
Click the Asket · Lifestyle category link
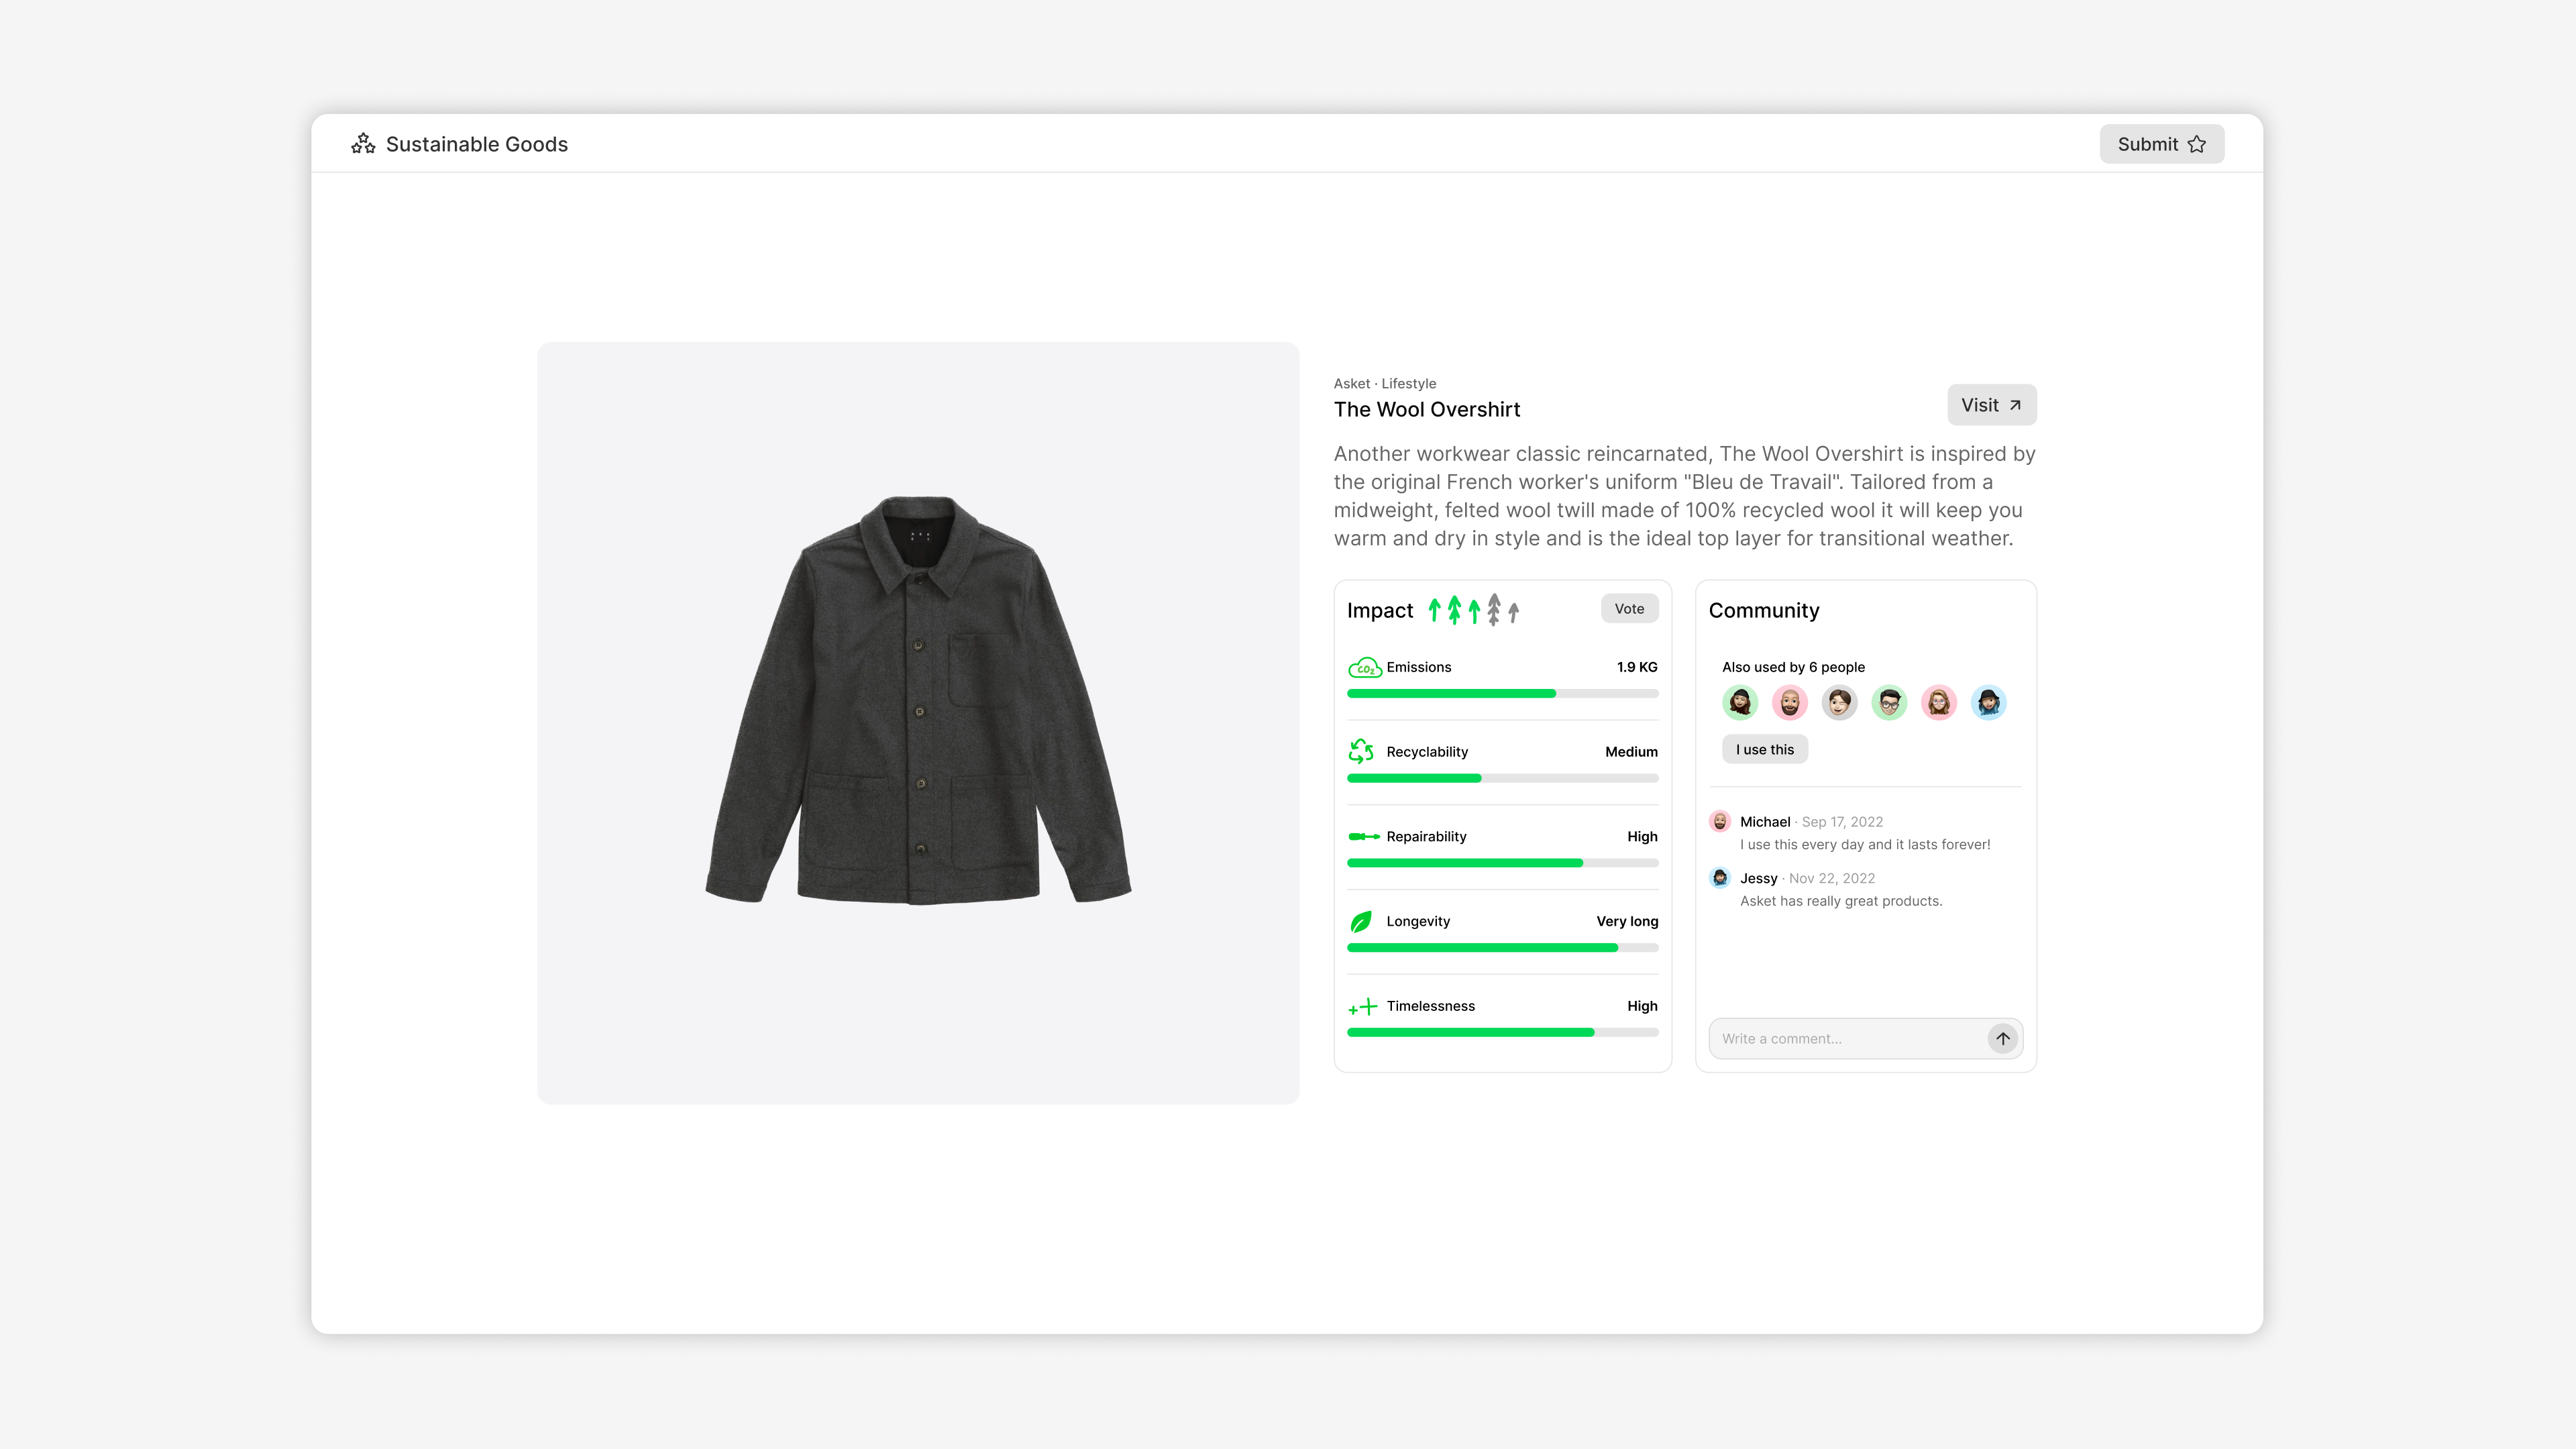1384,383
